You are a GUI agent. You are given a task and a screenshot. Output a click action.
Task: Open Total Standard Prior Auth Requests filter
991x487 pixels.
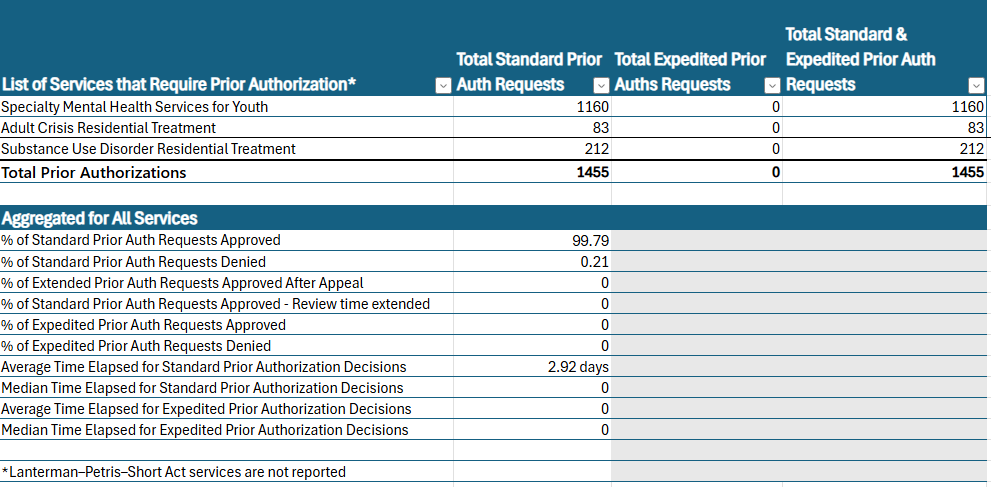pyautogui.click(x=601, y=86)
